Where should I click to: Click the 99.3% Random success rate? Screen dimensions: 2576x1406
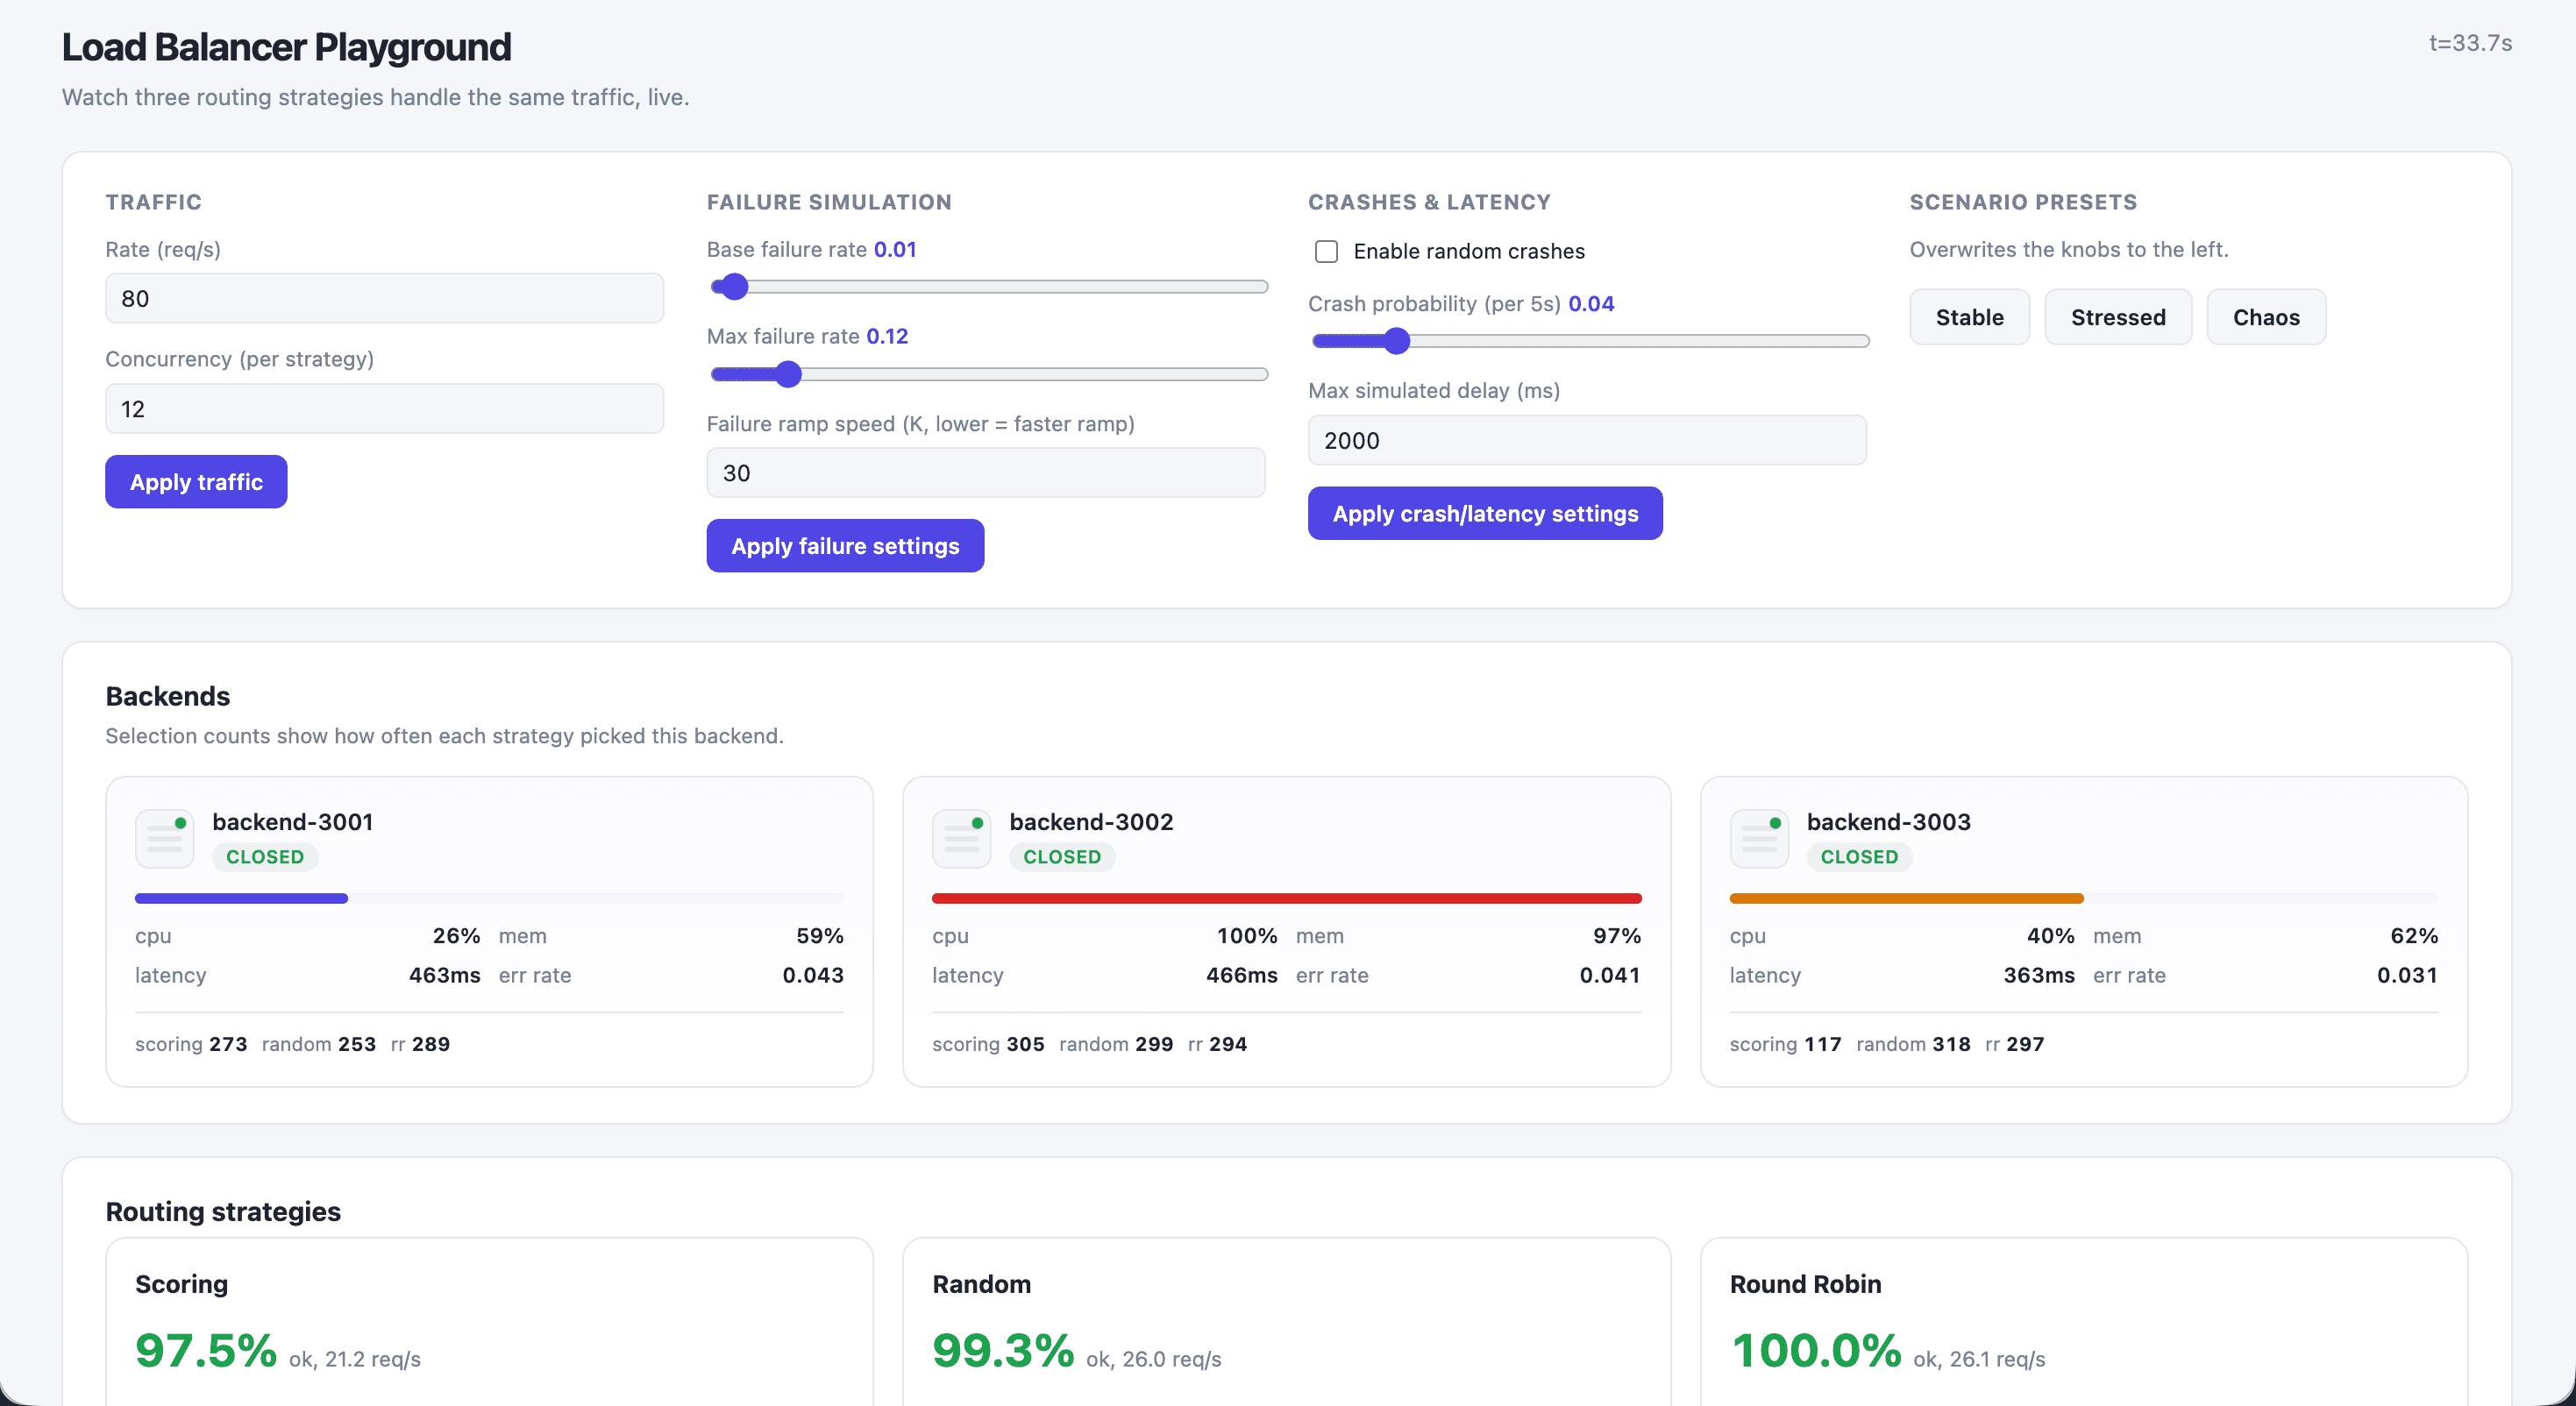tap(1003, 1350)
